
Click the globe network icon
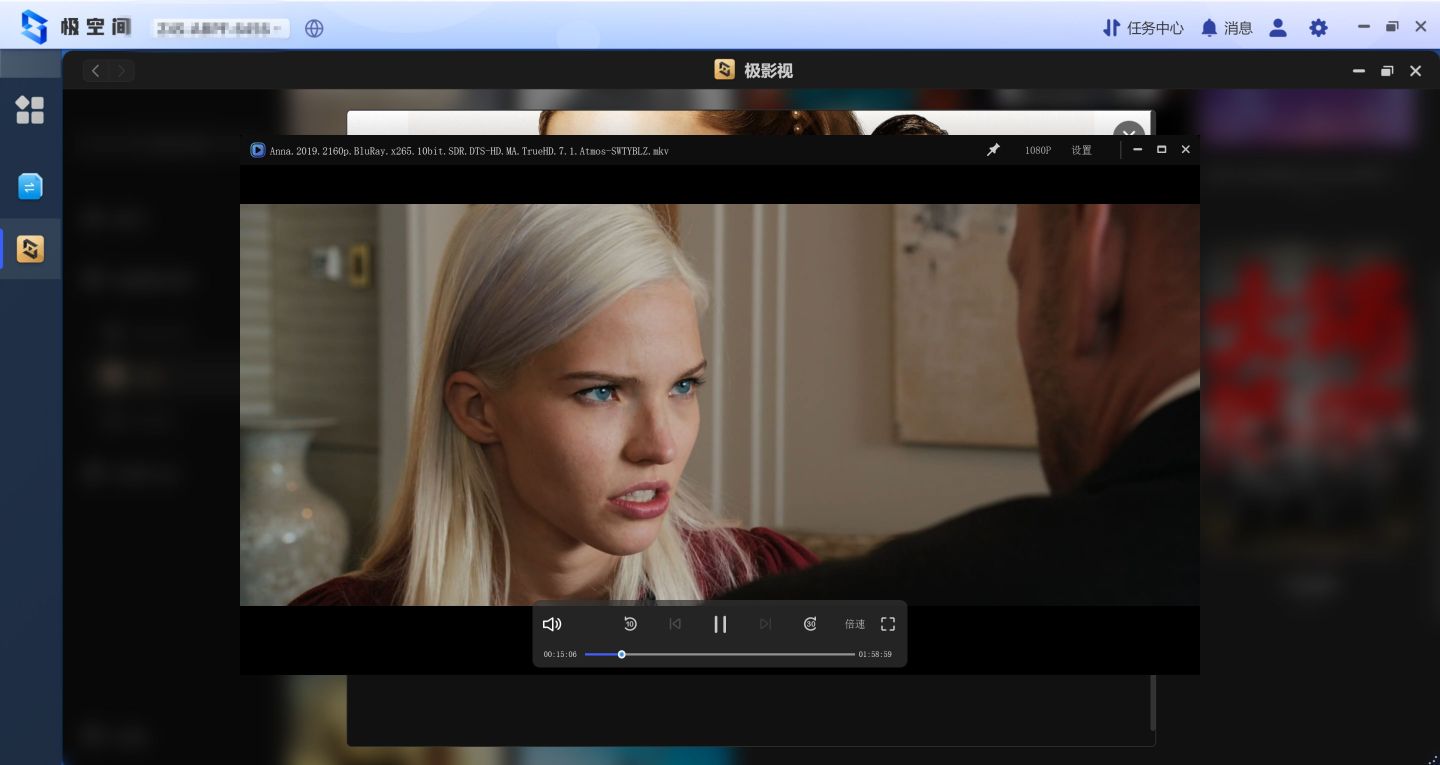[314, 28]
